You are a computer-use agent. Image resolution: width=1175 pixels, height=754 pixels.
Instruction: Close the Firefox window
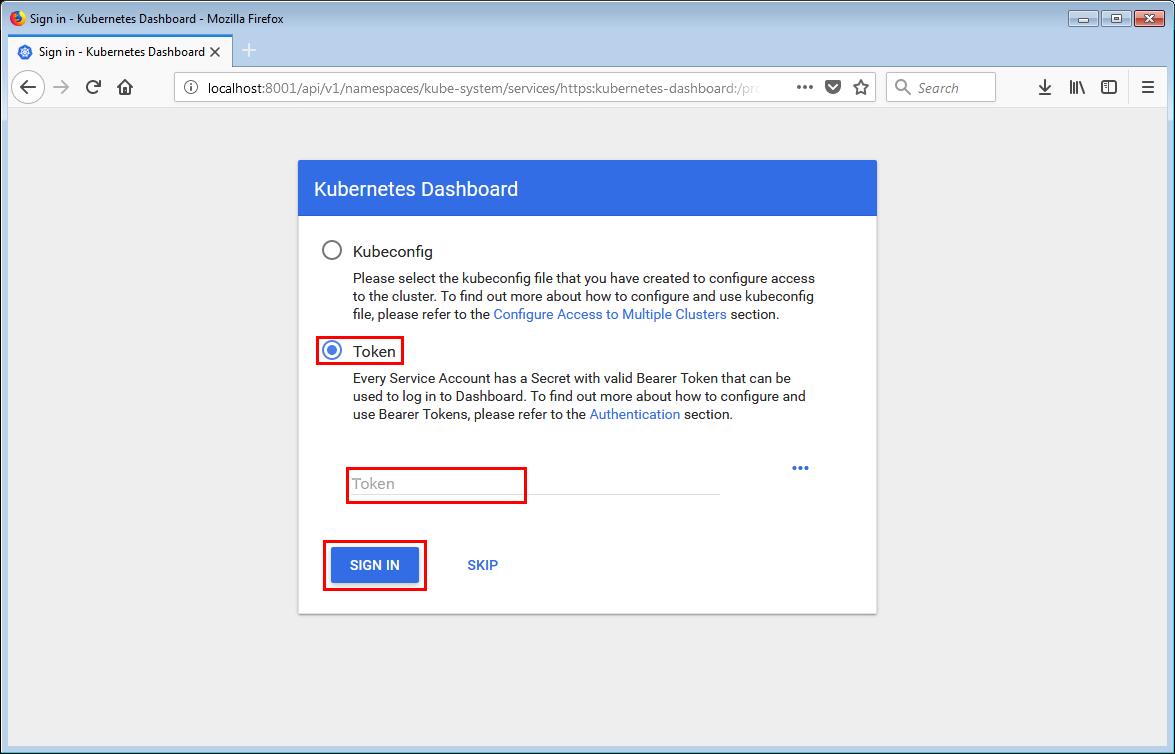click(x=1150, y=18)
